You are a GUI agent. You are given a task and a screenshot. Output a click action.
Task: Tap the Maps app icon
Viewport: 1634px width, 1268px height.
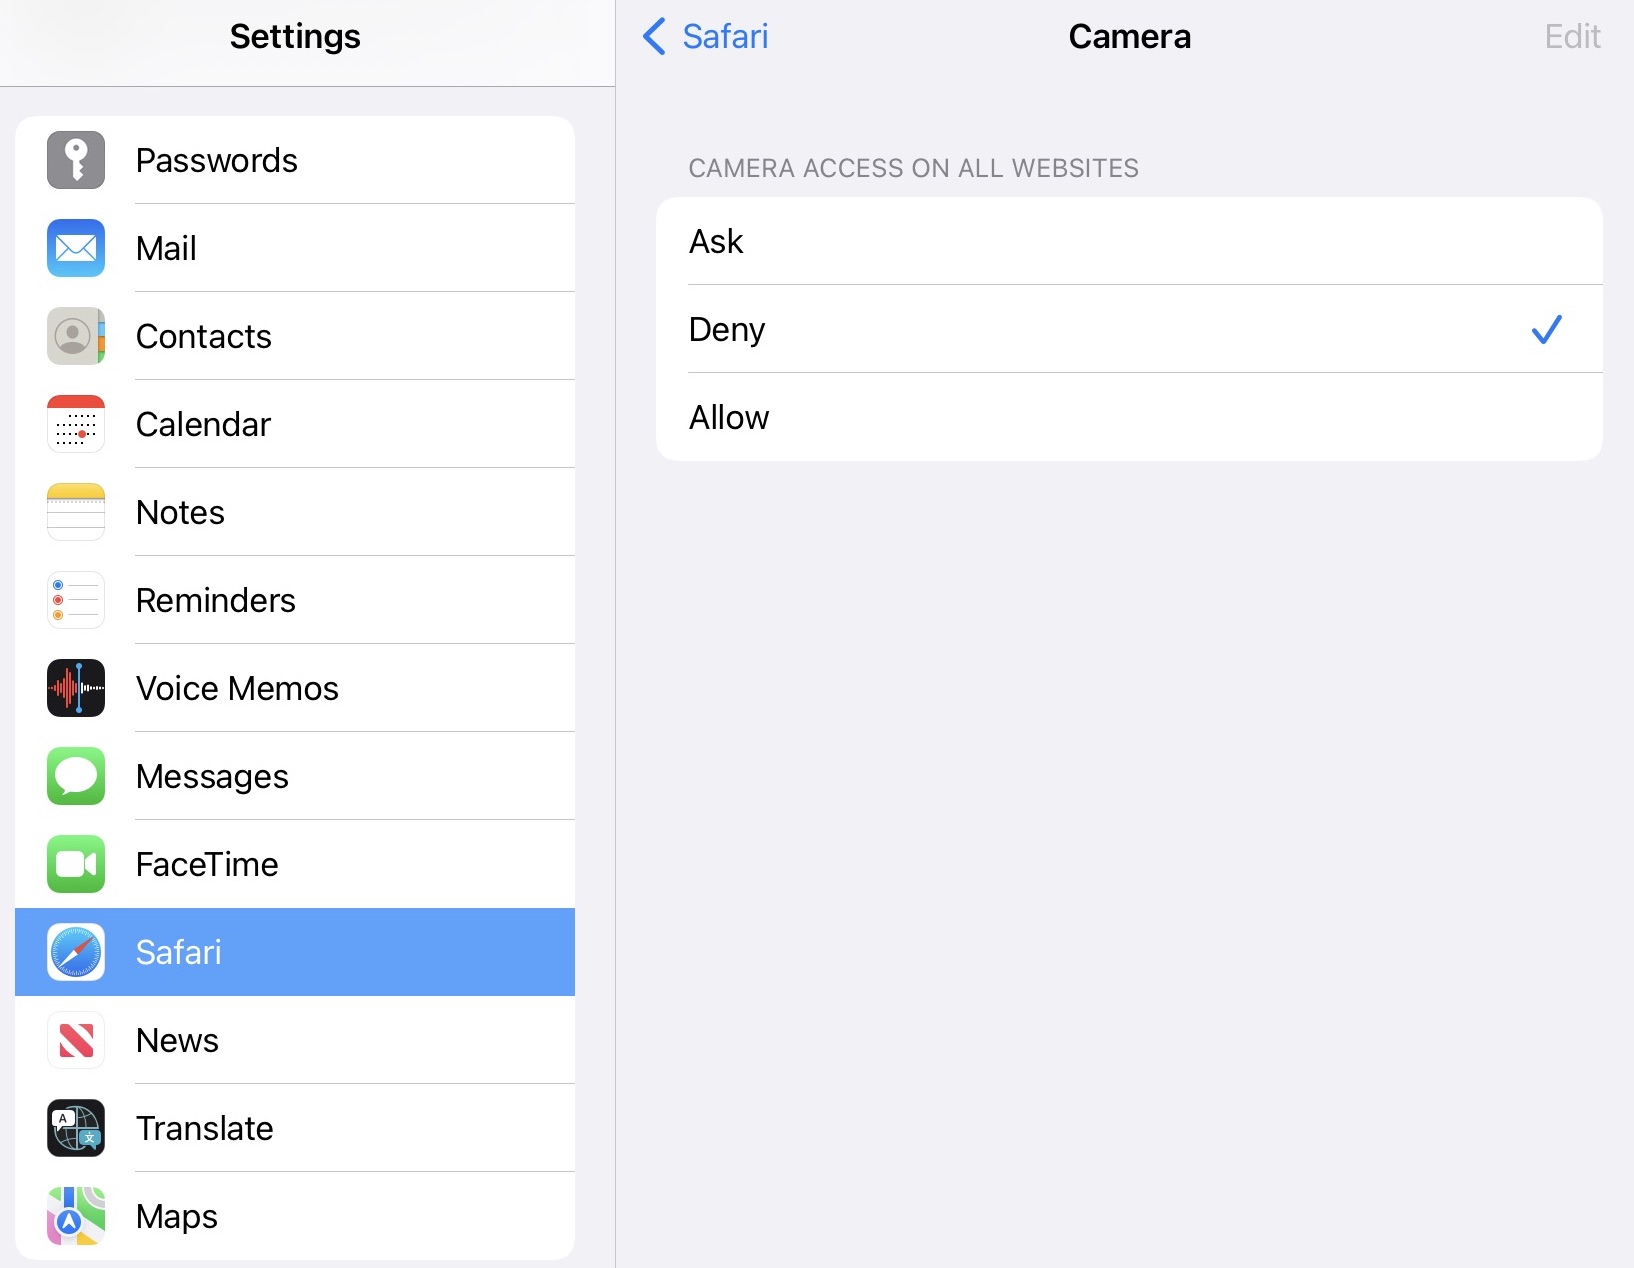(x=76, y=1216)
